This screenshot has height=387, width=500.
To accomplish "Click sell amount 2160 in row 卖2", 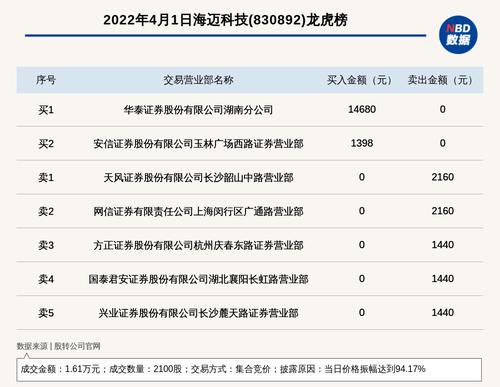I will click(x=443, y=211).
